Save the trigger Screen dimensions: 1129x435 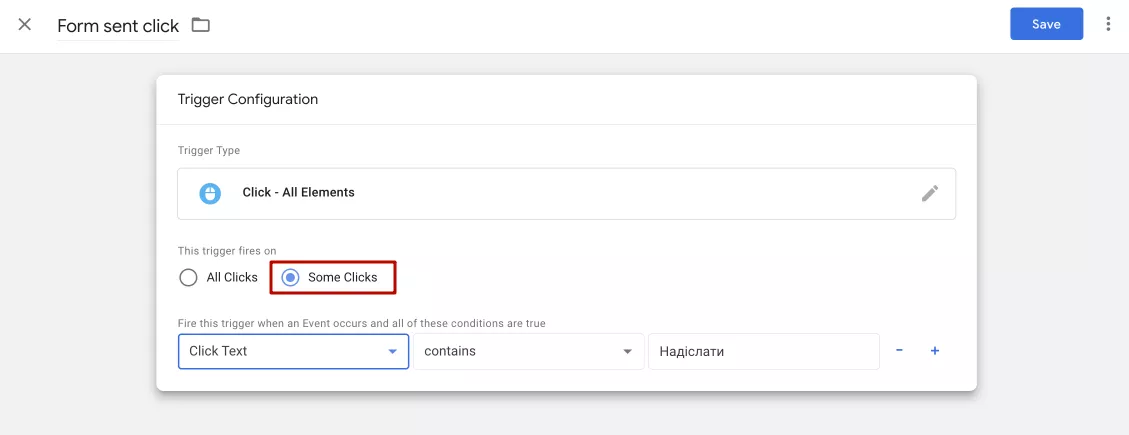click(x=1046, y=24)
